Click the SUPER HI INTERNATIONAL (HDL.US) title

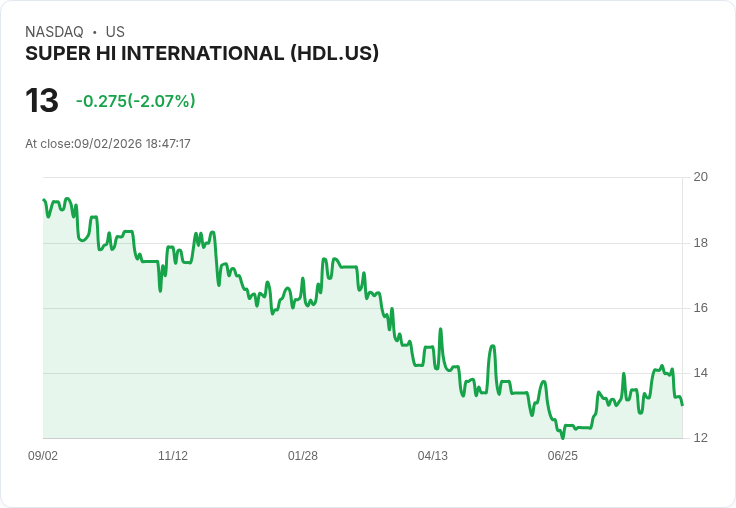point(202,54)
